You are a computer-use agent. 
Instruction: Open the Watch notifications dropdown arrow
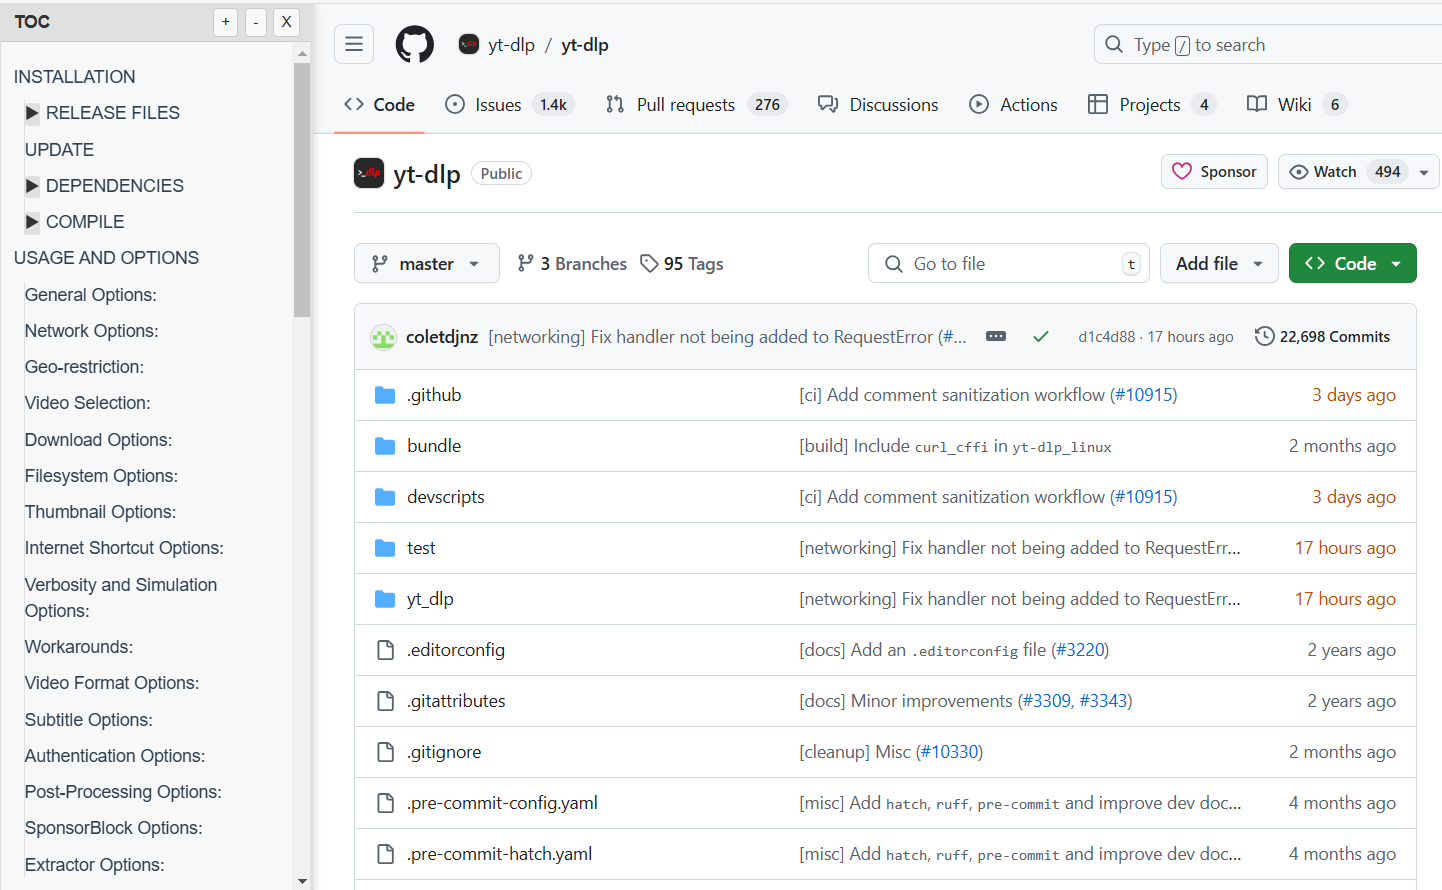[1424, 172]
